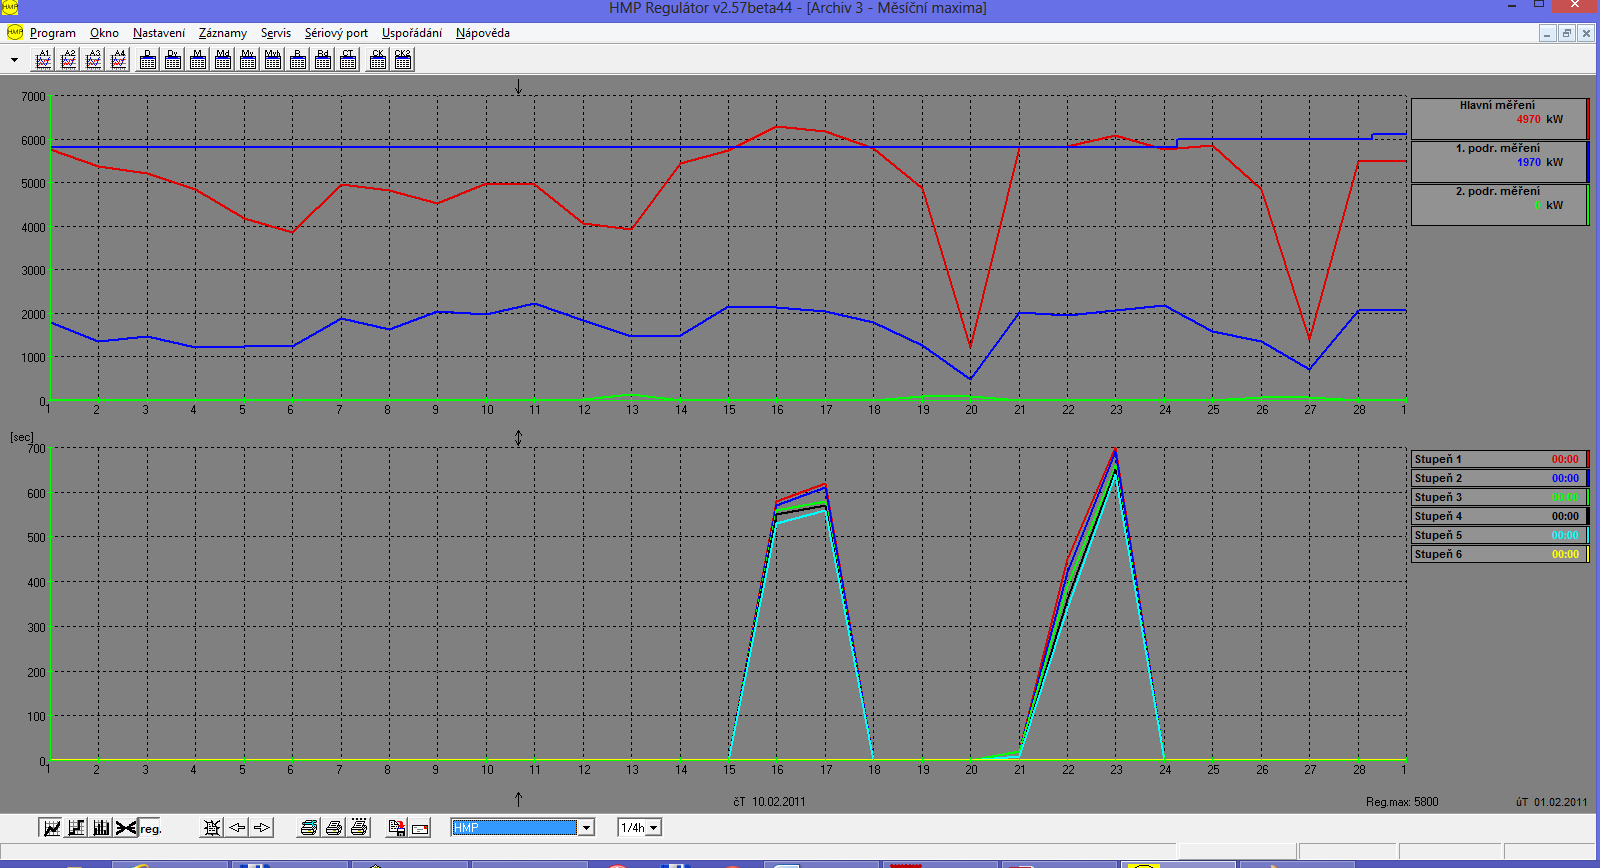Open the Md table view
Screen dimensions: 1600x868
223,60
